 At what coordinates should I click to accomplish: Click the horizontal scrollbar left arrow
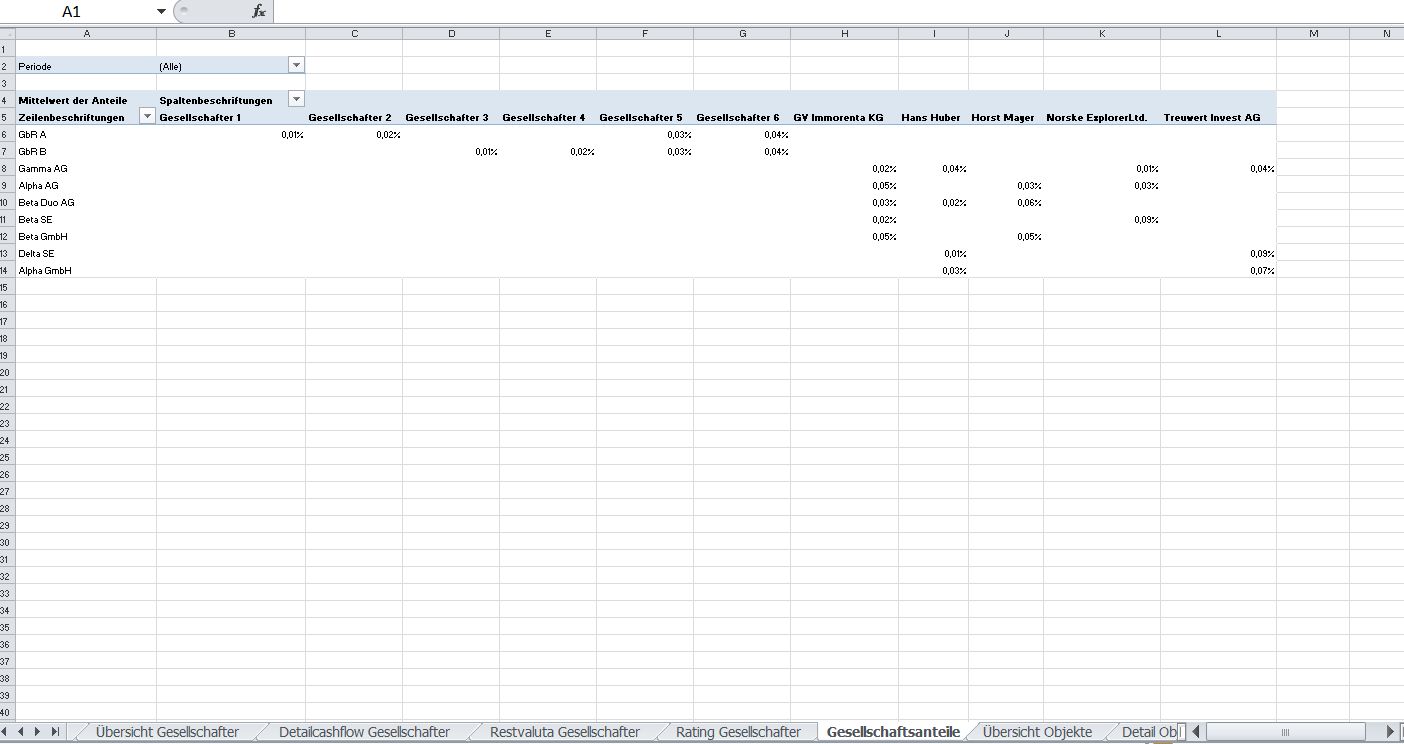(x=1196, y=732)
